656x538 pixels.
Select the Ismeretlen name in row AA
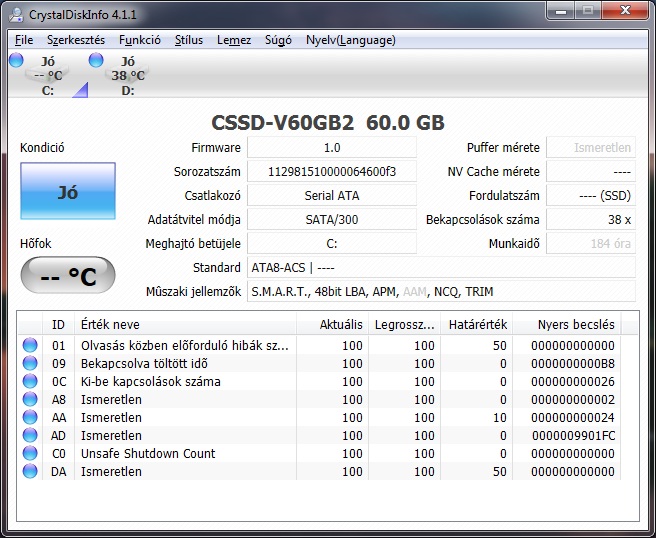point(111,418)
